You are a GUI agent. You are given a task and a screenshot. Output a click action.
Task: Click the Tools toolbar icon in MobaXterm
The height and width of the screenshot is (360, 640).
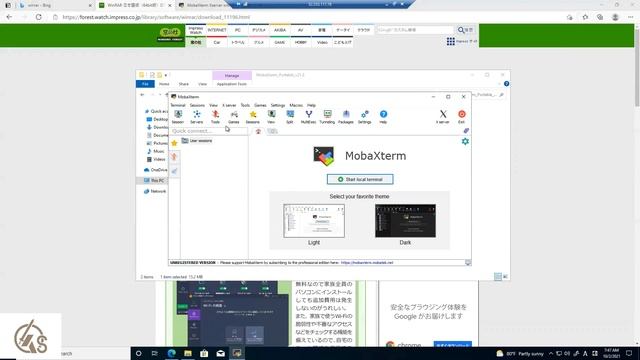pos(215,117)
